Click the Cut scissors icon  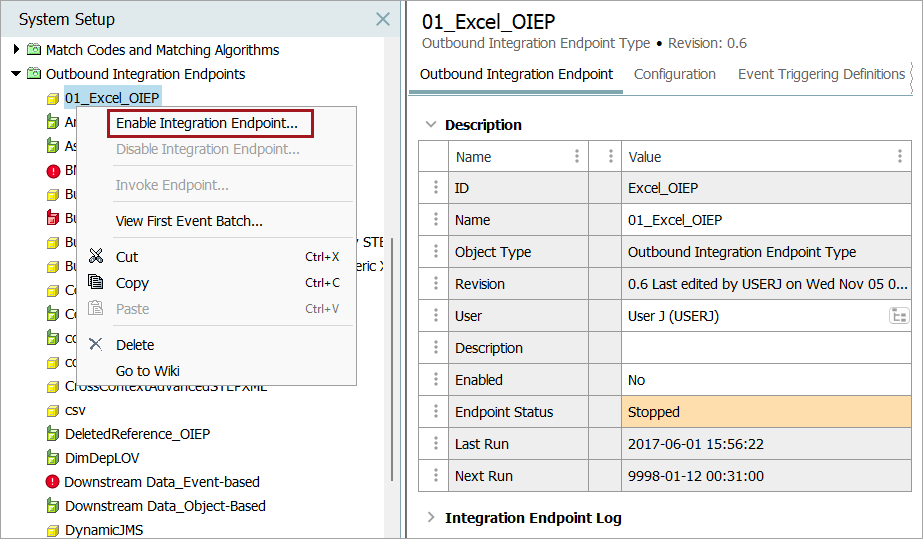[x=96, y=257]
